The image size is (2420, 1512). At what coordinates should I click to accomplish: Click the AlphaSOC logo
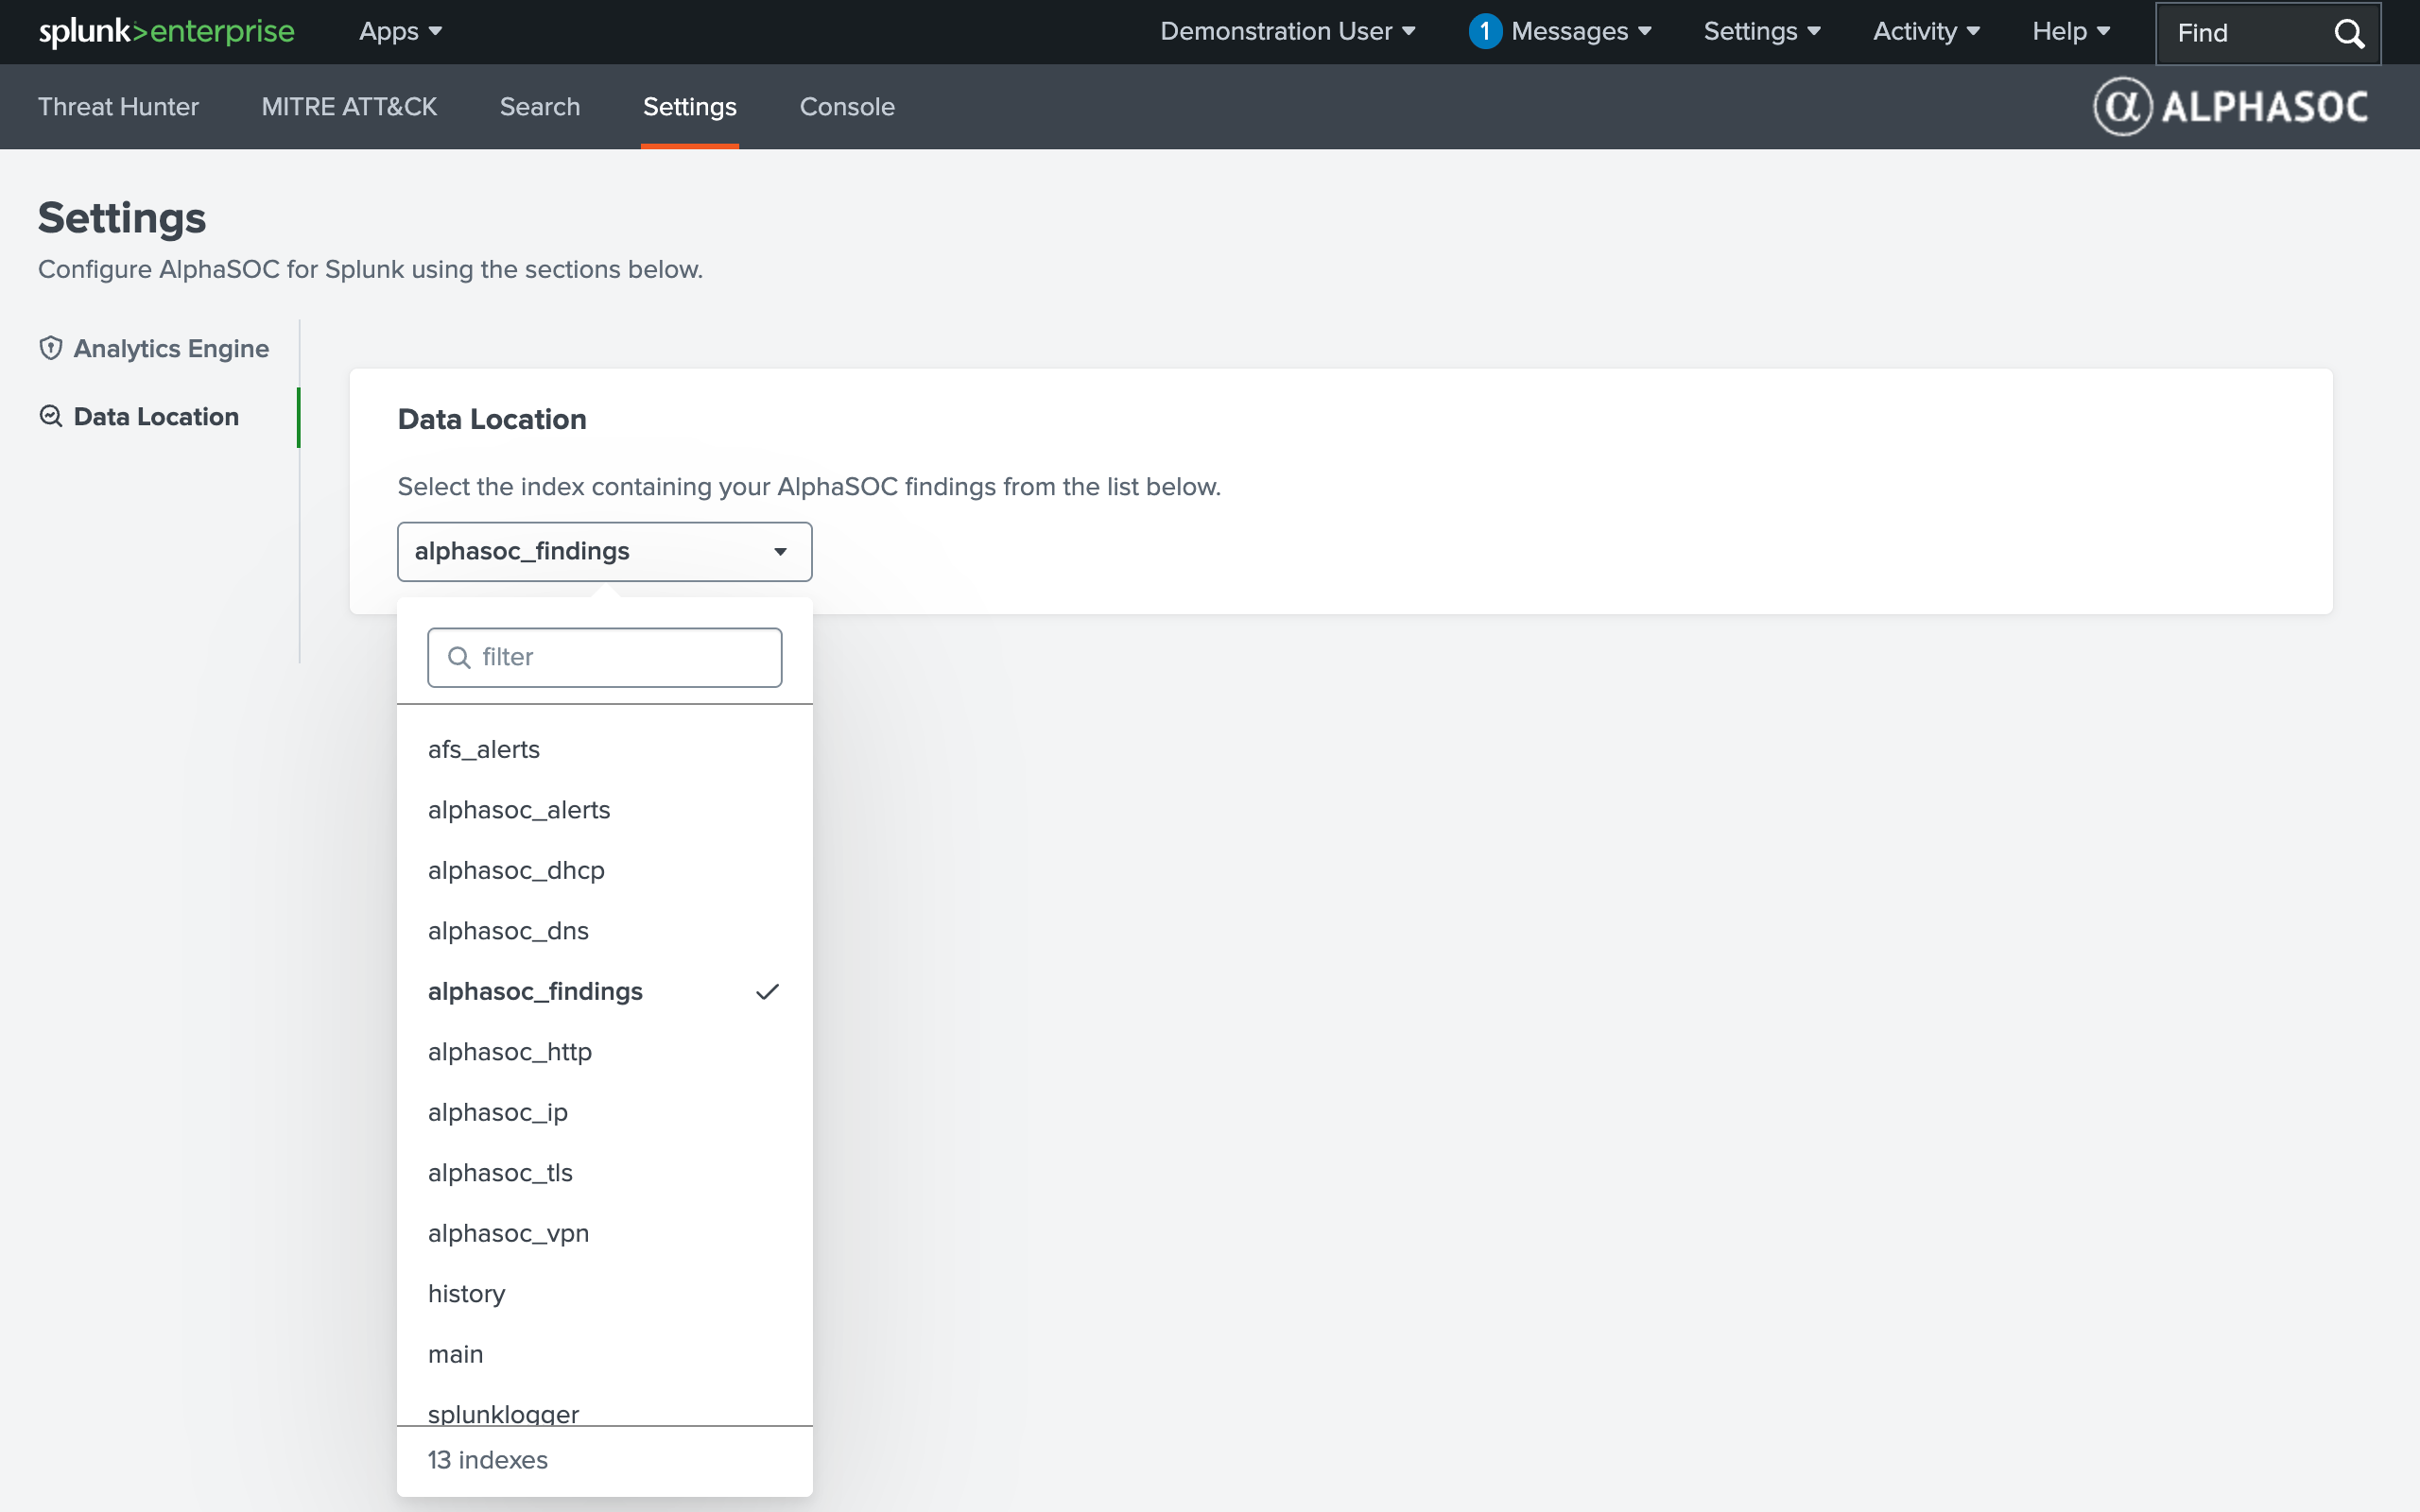[2231, 107]
